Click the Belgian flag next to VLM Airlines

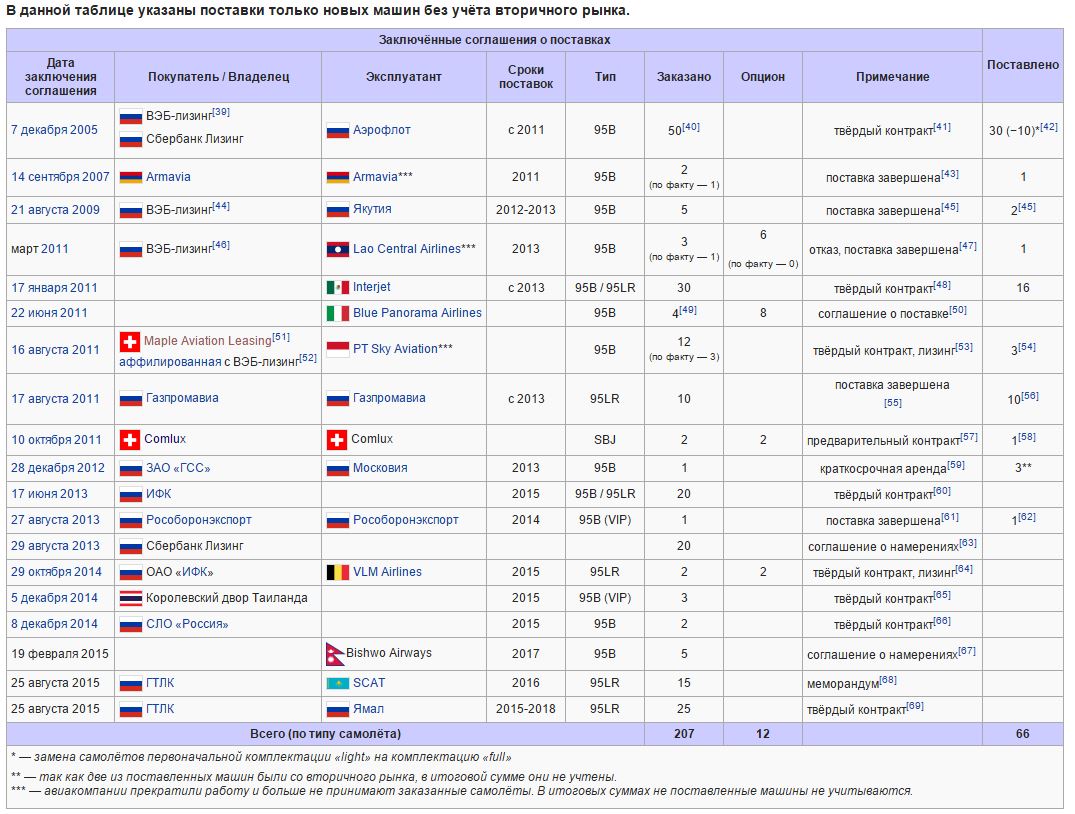[337, 572]
